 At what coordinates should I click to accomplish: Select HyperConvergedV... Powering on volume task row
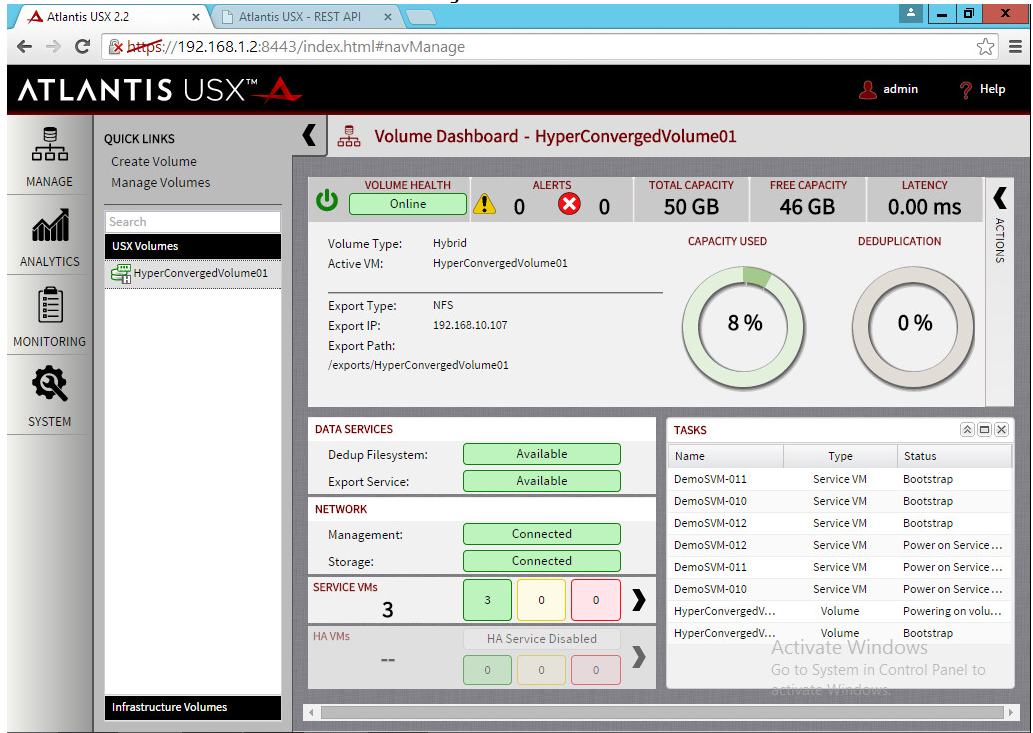840,611
